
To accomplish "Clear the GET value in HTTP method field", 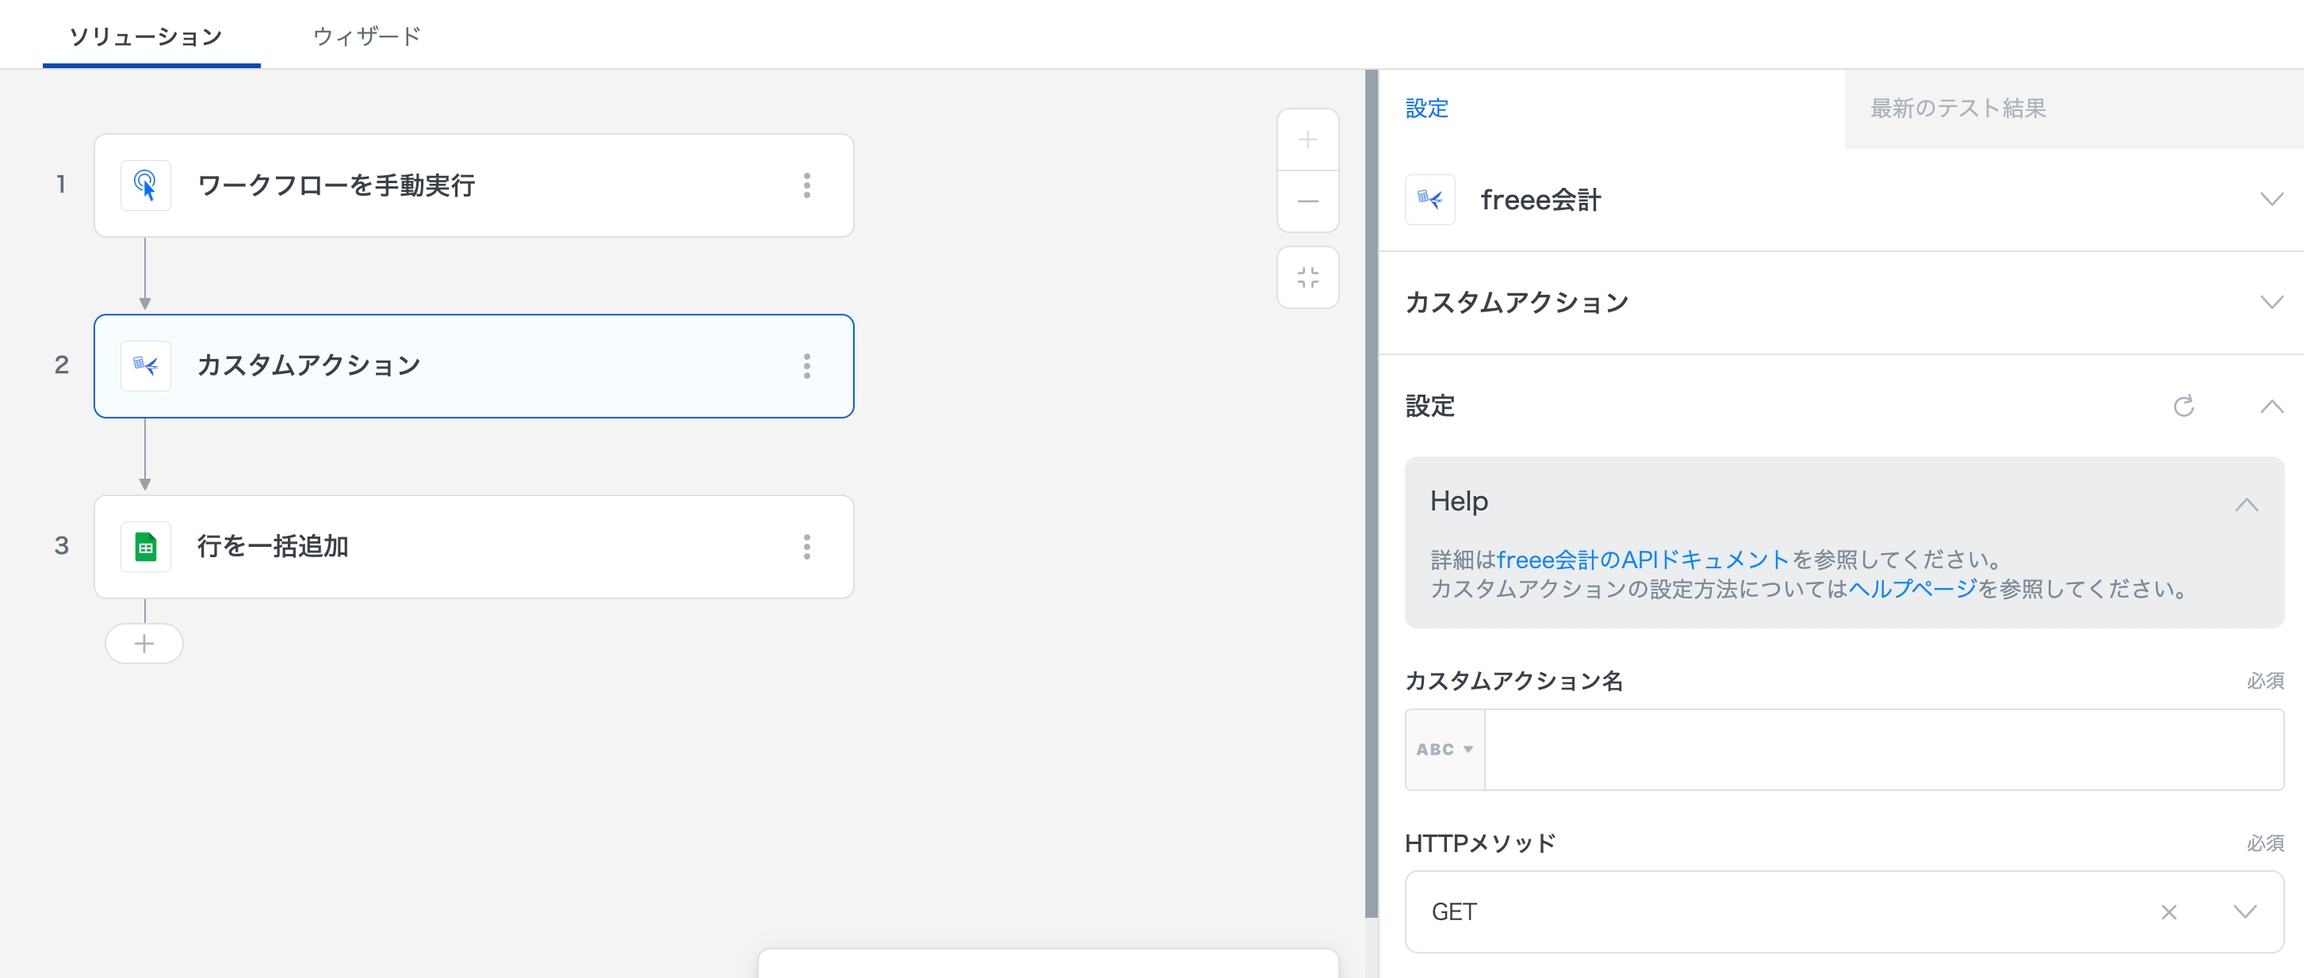I will (x=2168, y=912).
